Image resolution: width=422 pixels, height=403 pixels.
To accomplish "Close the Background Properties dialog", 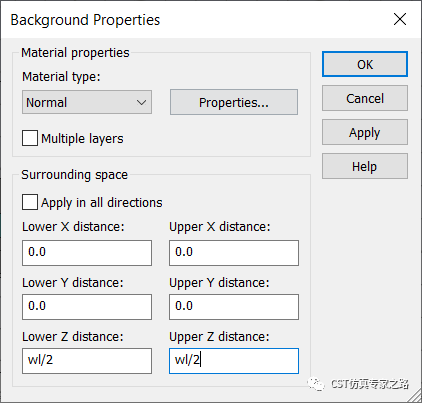I will click(x=400, y=19).
